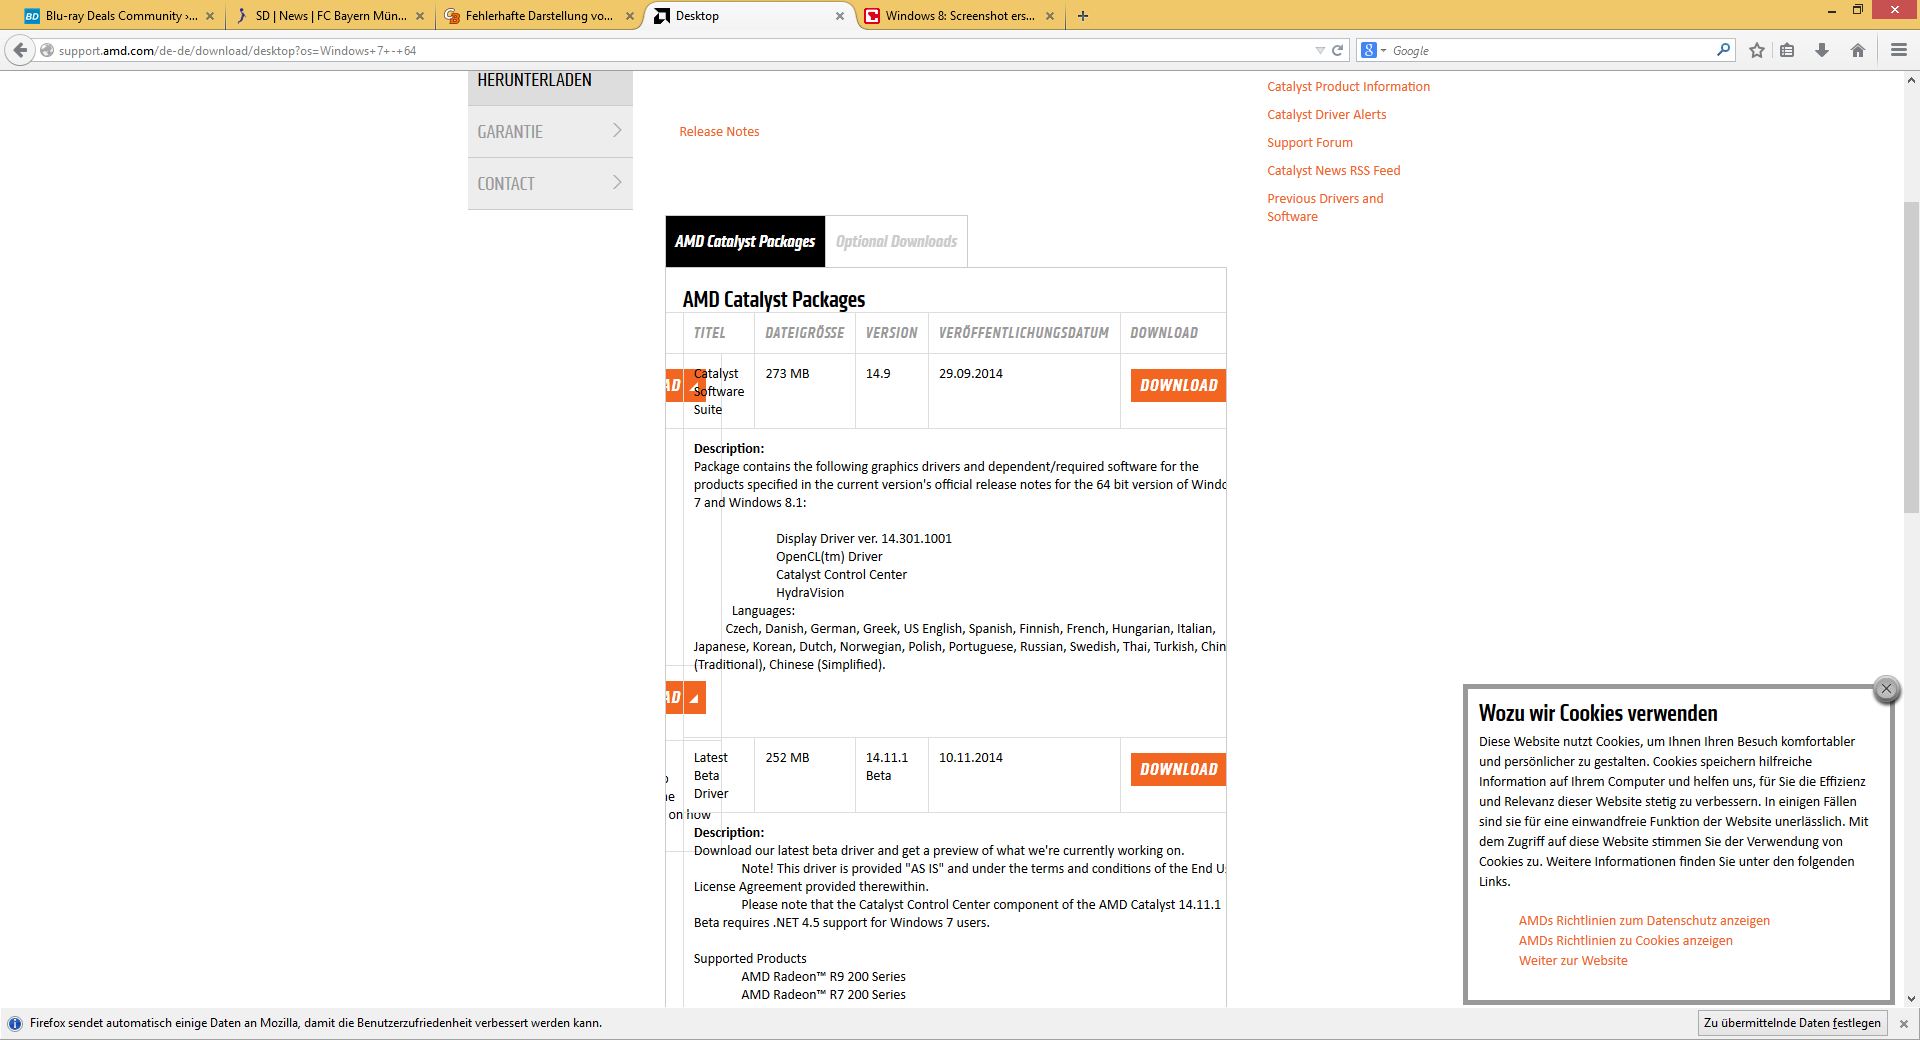This screenshot has width=1920, height=1040.
Task: Open the Release Notes link
Action: click(x=719, y=131)
